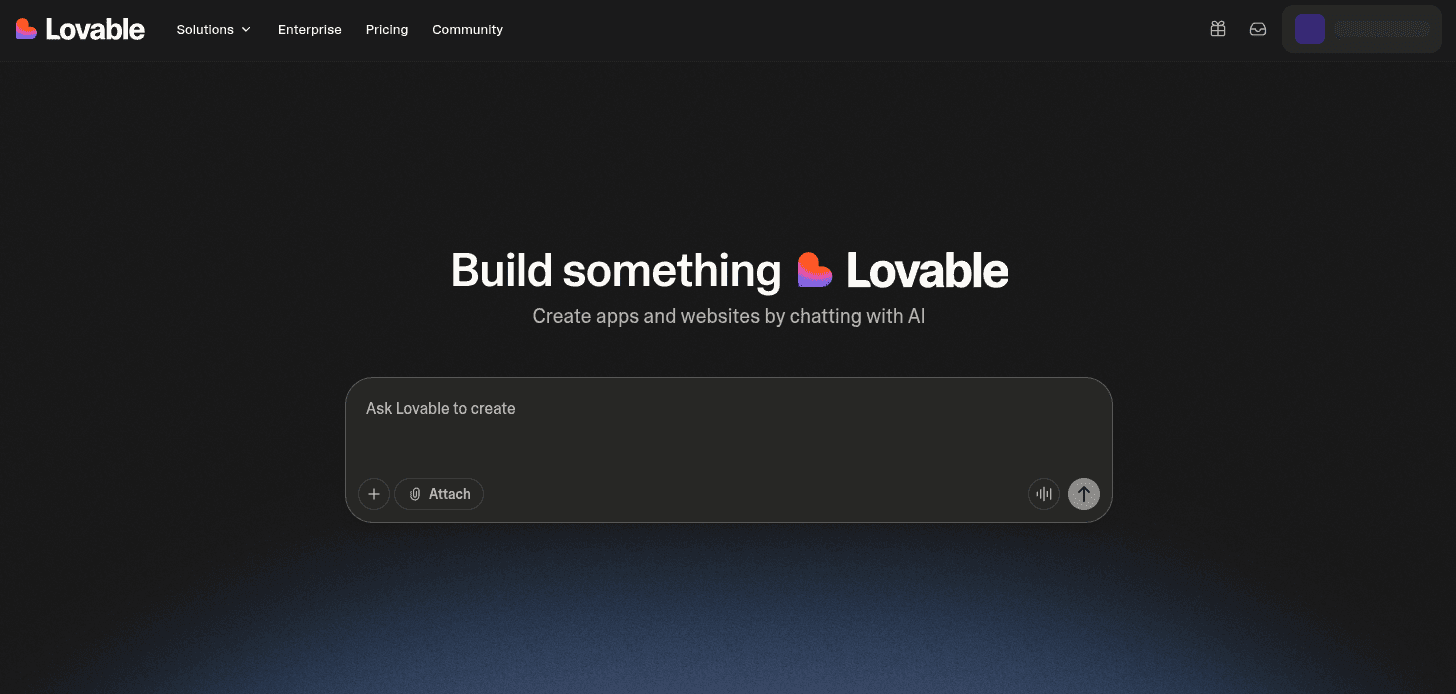The height and width of the screenshot is (694, 1456).
Task: Submit the prompt via the arrow icon
Action: coord(1083,493)
